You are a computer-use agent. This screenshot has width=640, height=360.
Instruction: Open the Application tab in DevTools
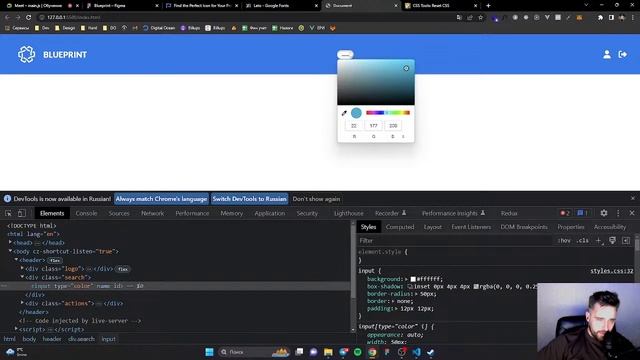point(269,213)
